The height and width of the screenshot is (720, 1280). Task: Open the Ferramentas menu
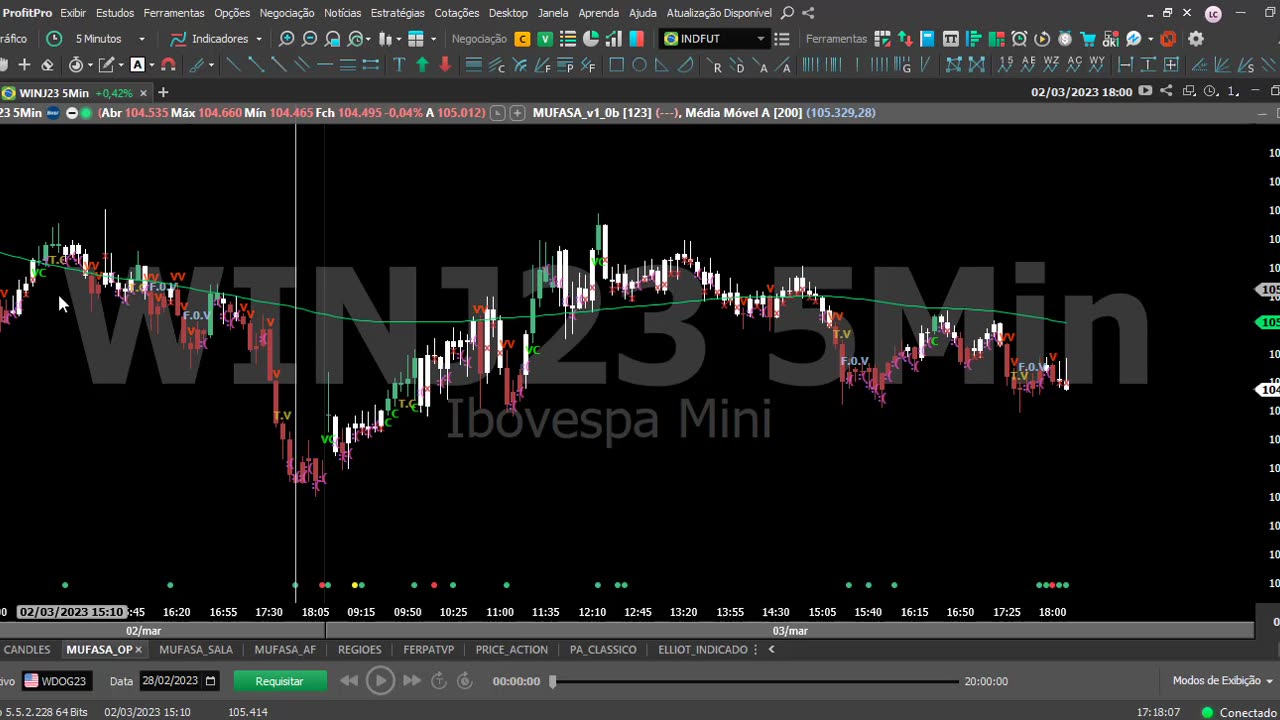pos(174,13)
